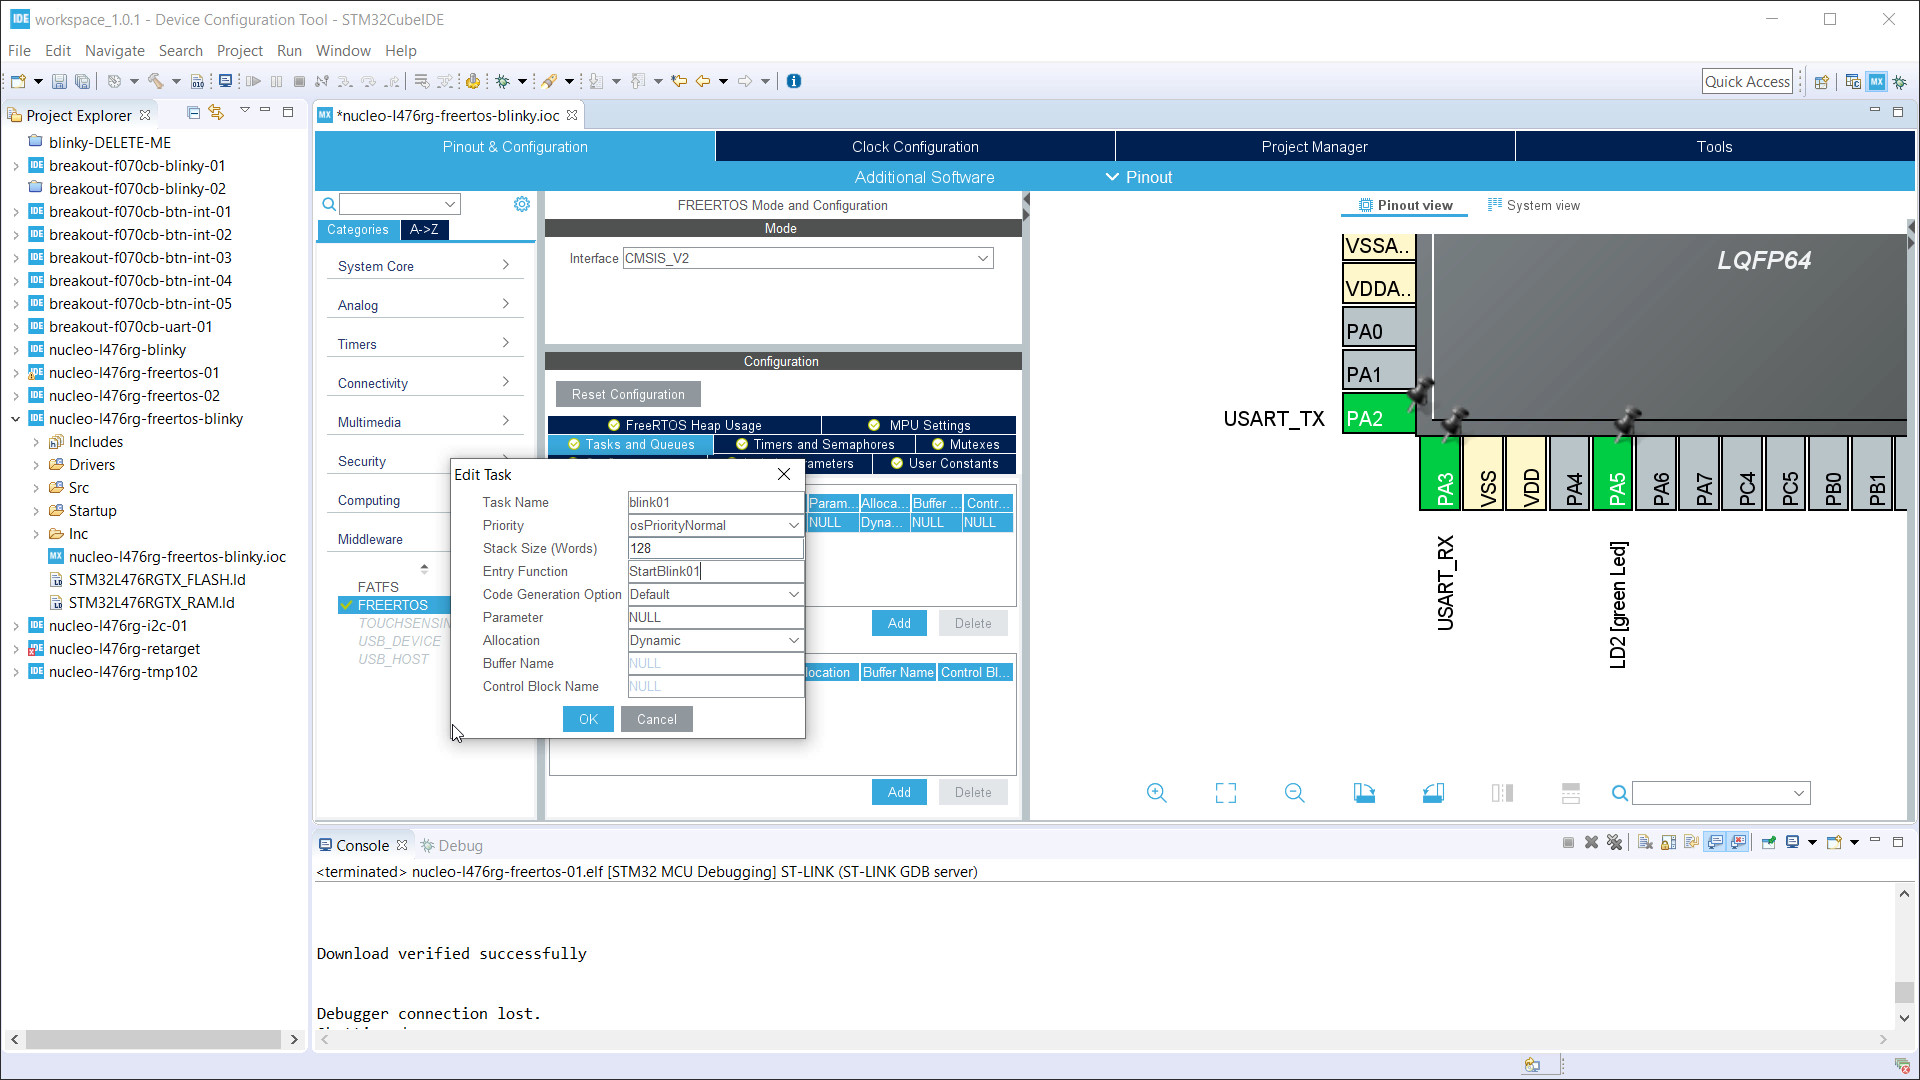The height and width of the screenshot is (1080, 1920).
Task: Click the Stack Size input field
Action: 715,548
